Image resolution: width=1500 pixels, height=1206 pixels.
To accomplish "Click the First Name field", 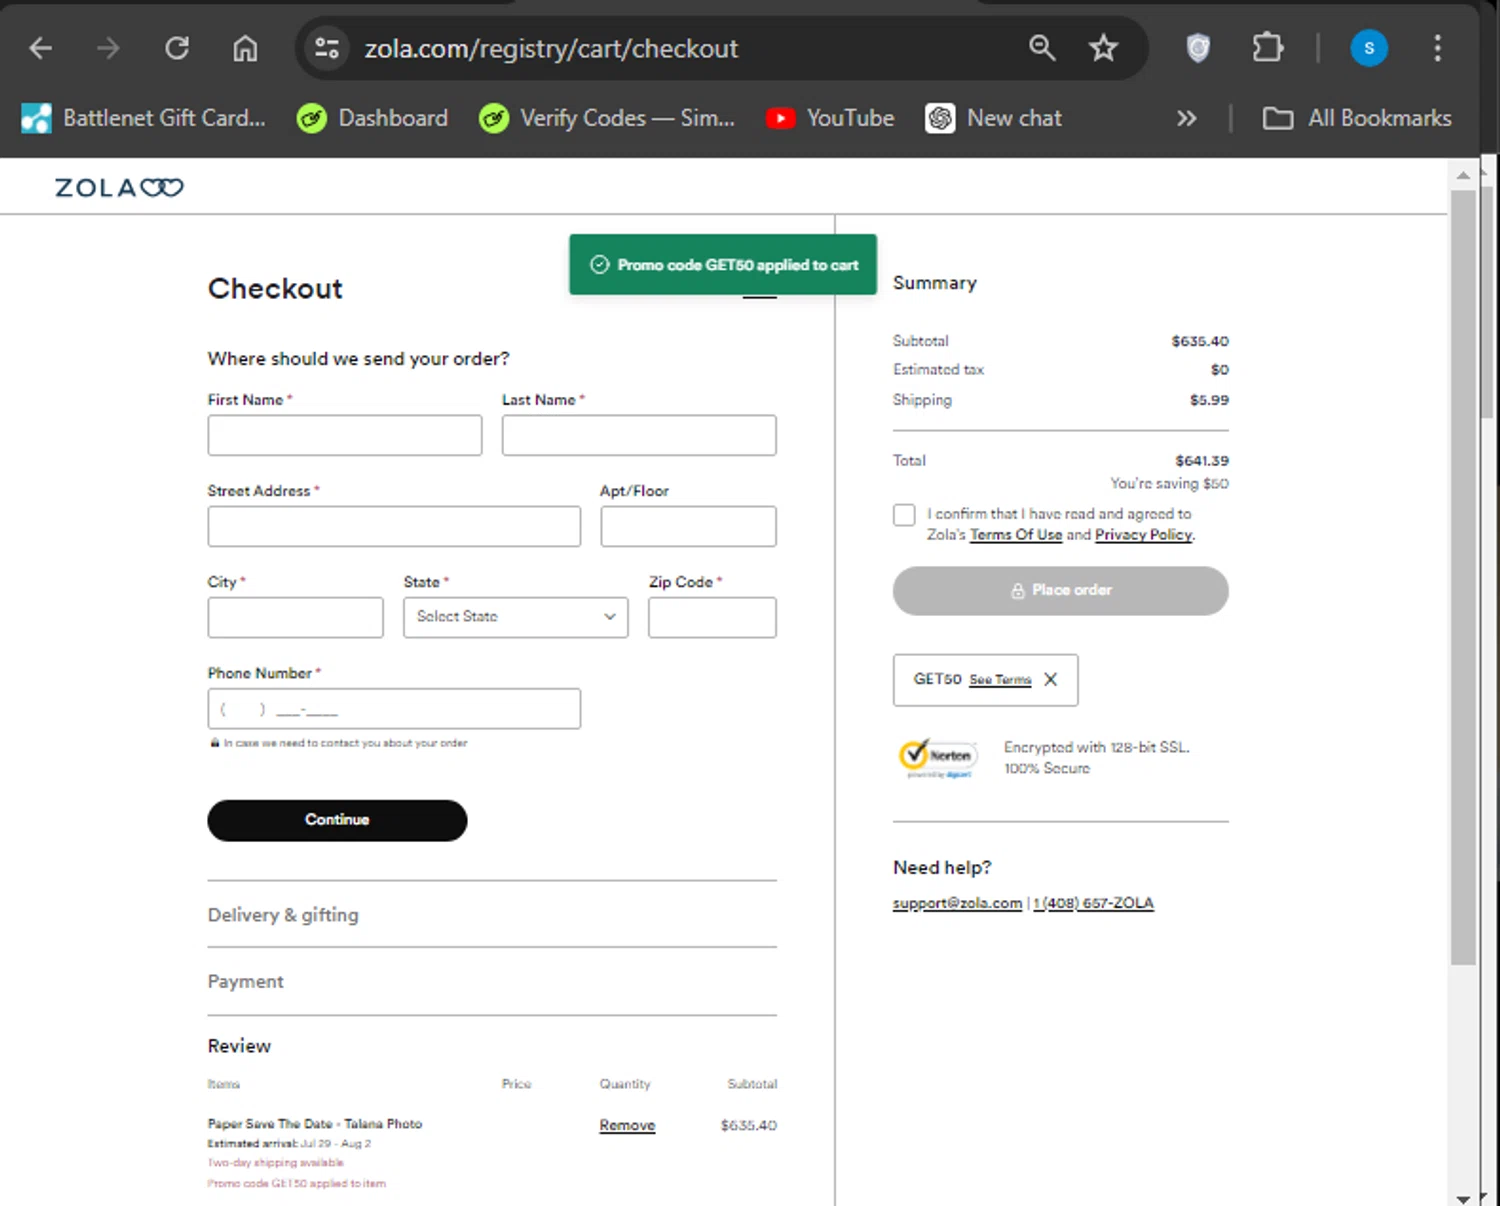I will point(345,435).
